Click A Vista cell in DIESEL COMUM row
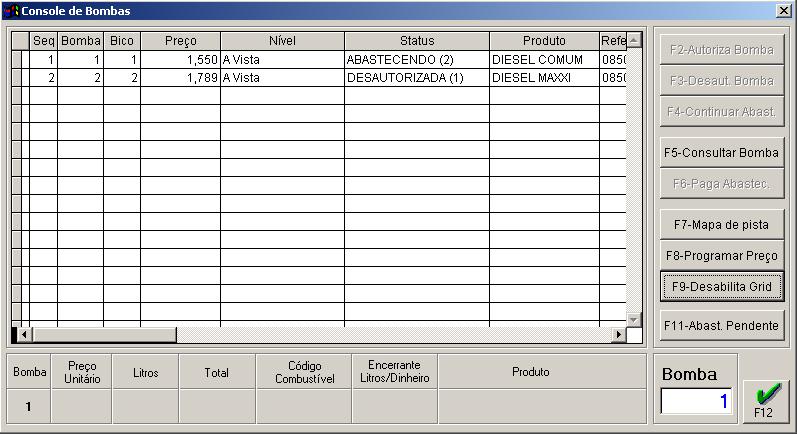Viewport: 797px width, 434px height. pos(283,59)
